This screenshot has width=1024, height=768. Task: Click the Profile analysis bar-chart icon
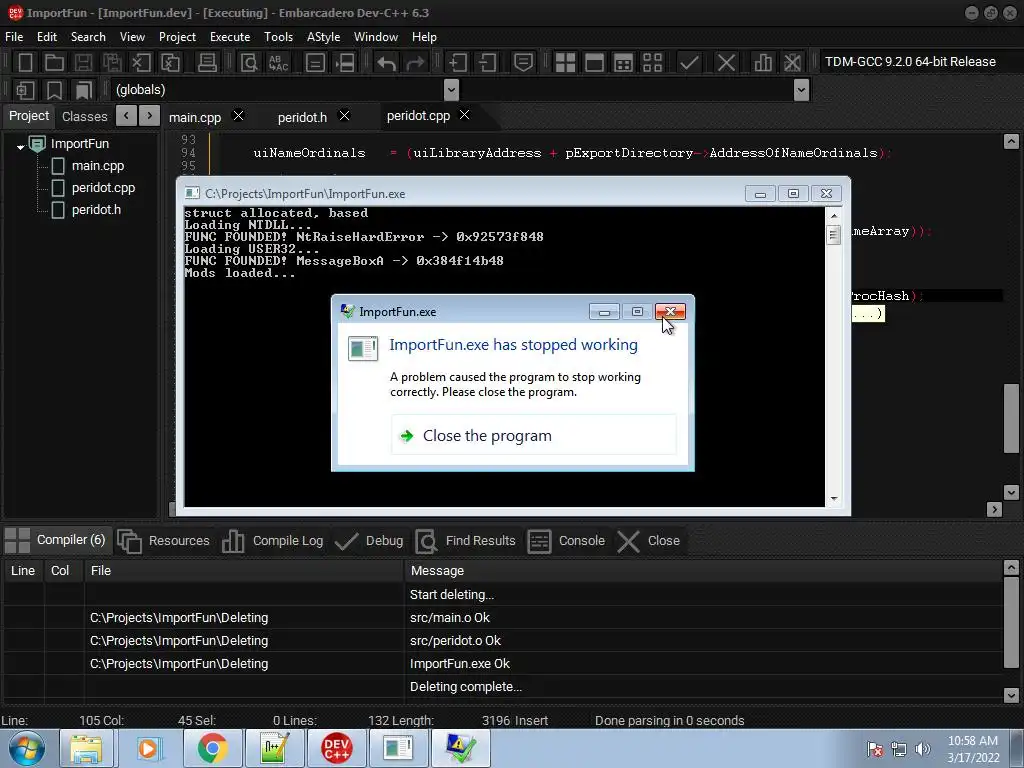coord(762,63)
